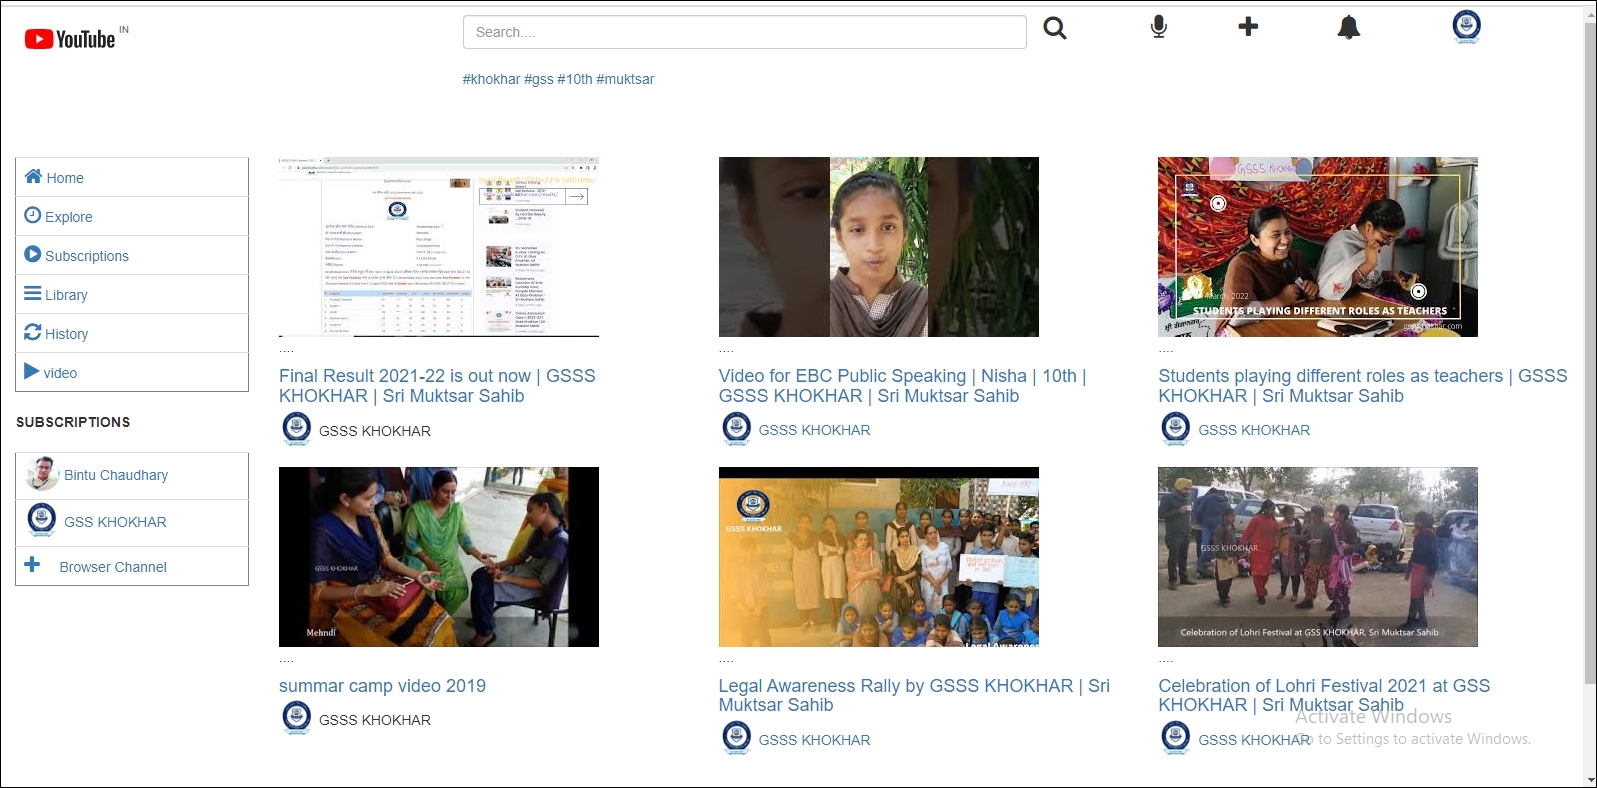
Task: Open the notifications bell
Action: [1348, 28]
